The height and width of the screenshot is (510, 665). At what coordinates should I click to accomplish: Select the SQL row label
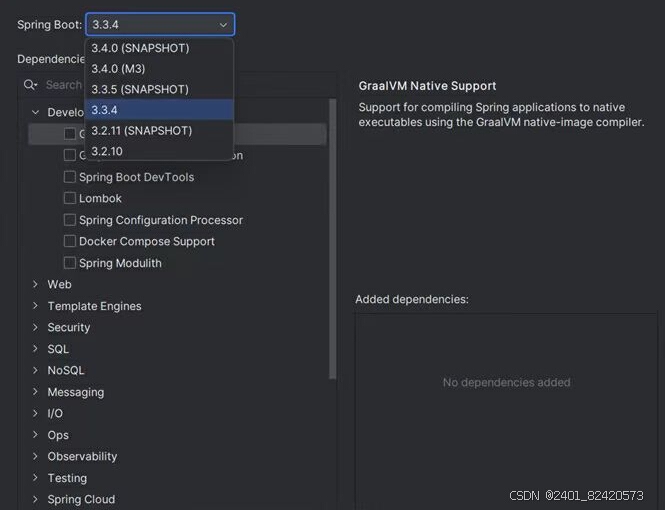pos(58,349)
